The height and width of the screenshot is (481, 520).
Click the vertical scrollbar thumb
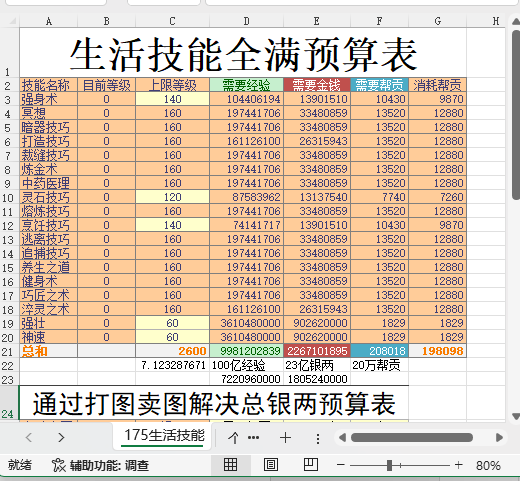click(516, 115)
